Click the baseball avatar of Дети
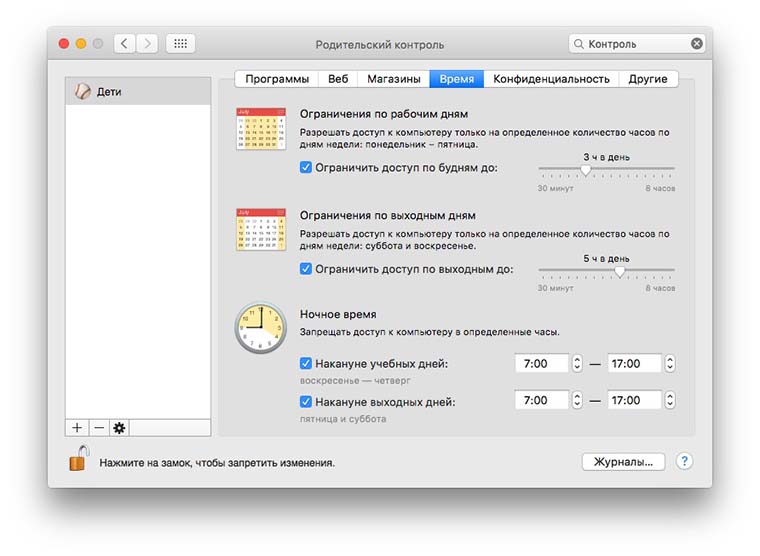The height and width of the screenshot is (556, 760). click(82, 91)
